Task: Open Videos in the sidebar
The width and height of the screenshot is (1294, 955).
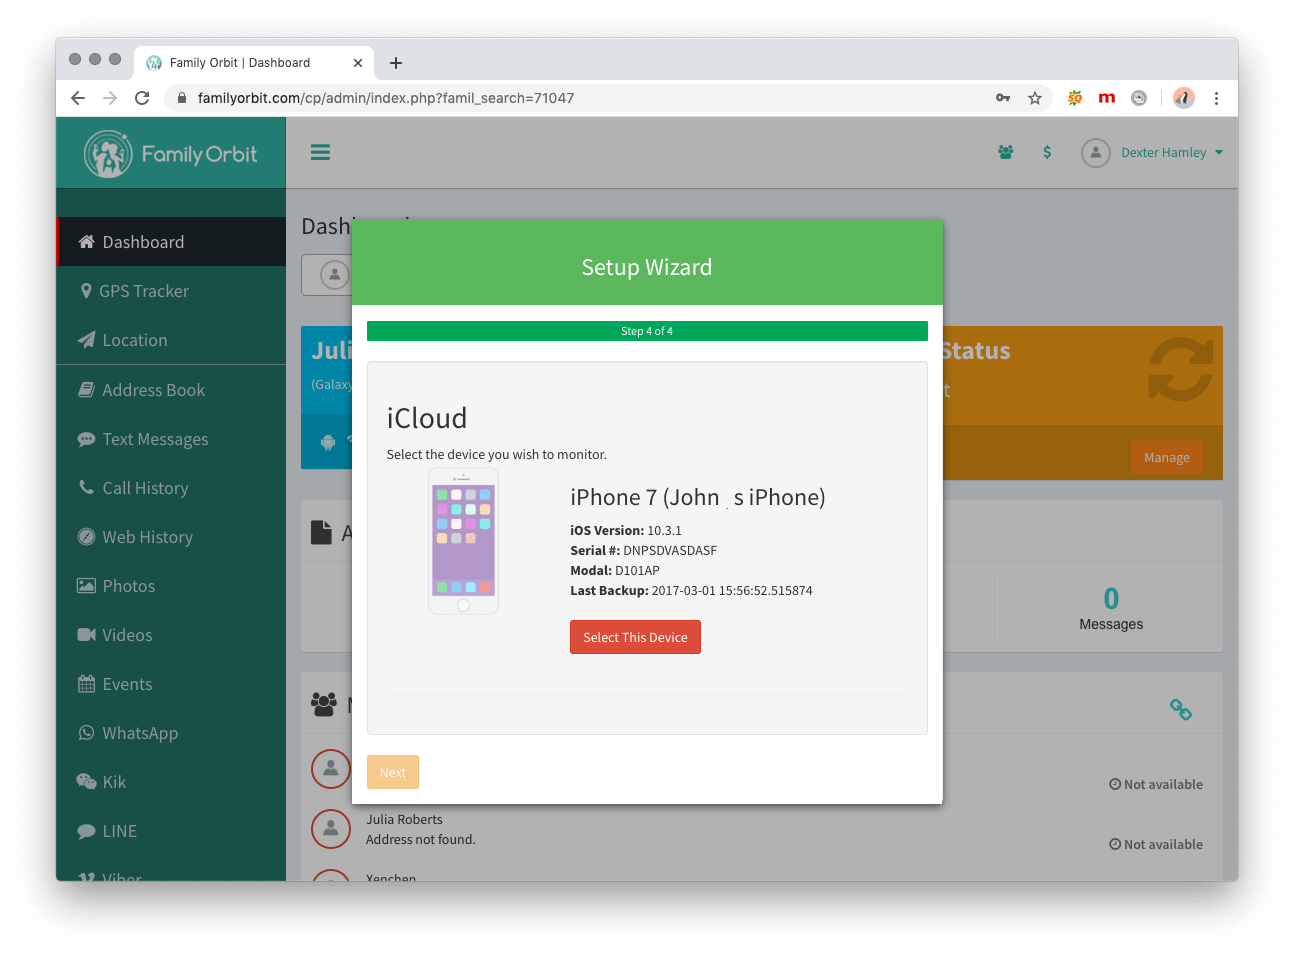Action: point(171,635)
